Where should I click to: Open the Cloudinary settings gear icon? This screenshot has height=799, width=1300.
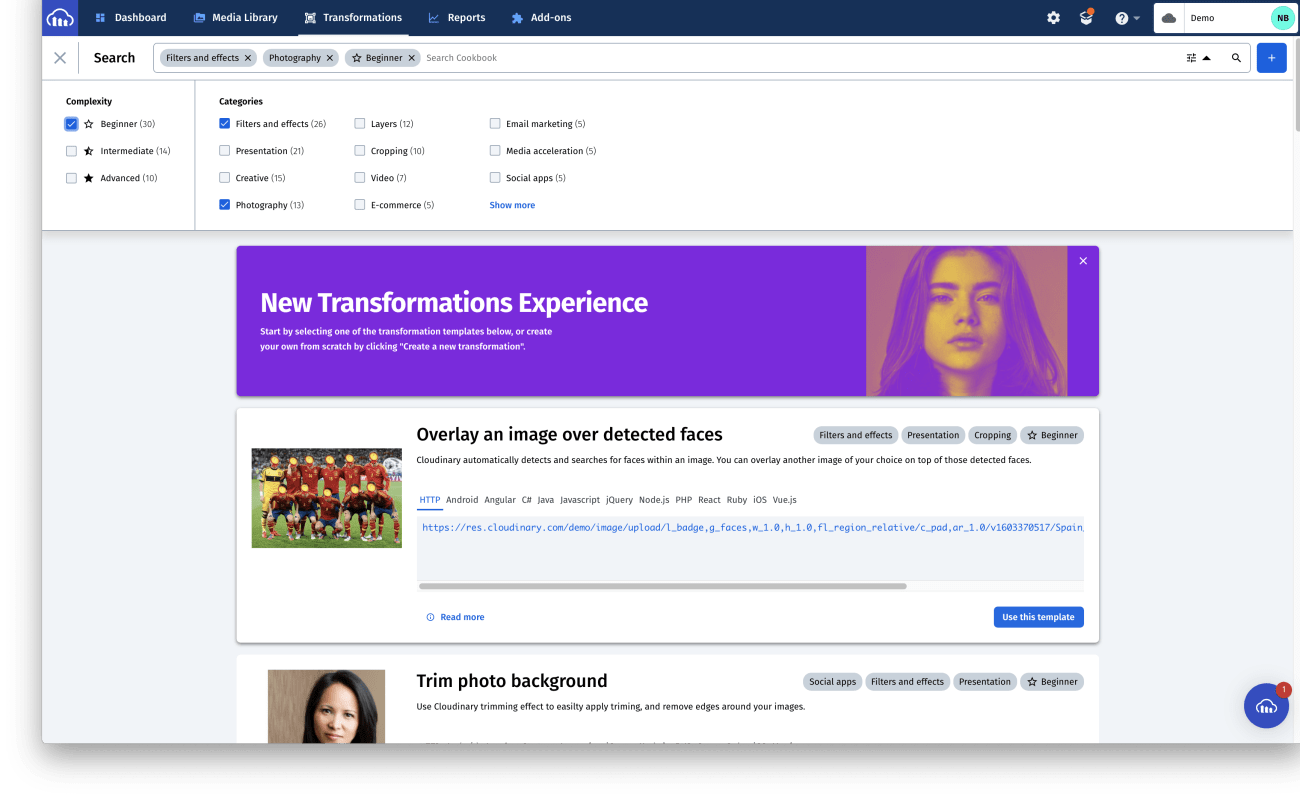coord(1053,17)
